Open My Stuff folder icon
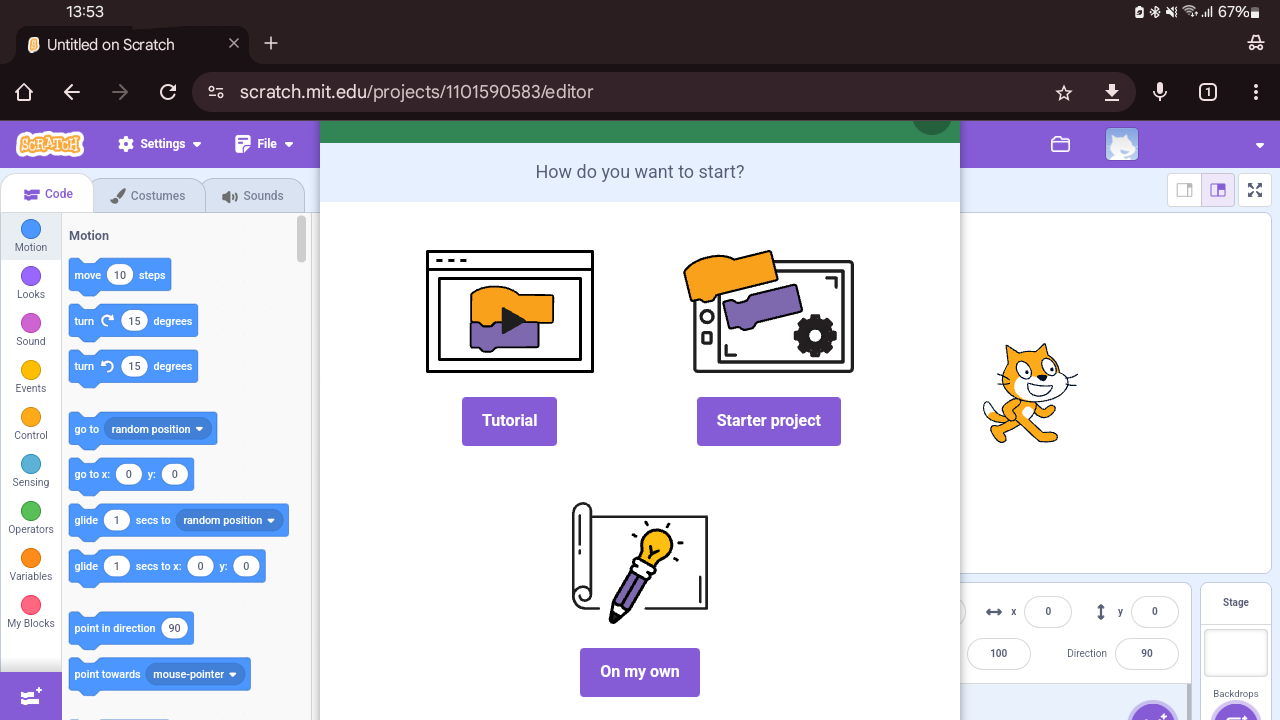 coord(1061,144)
